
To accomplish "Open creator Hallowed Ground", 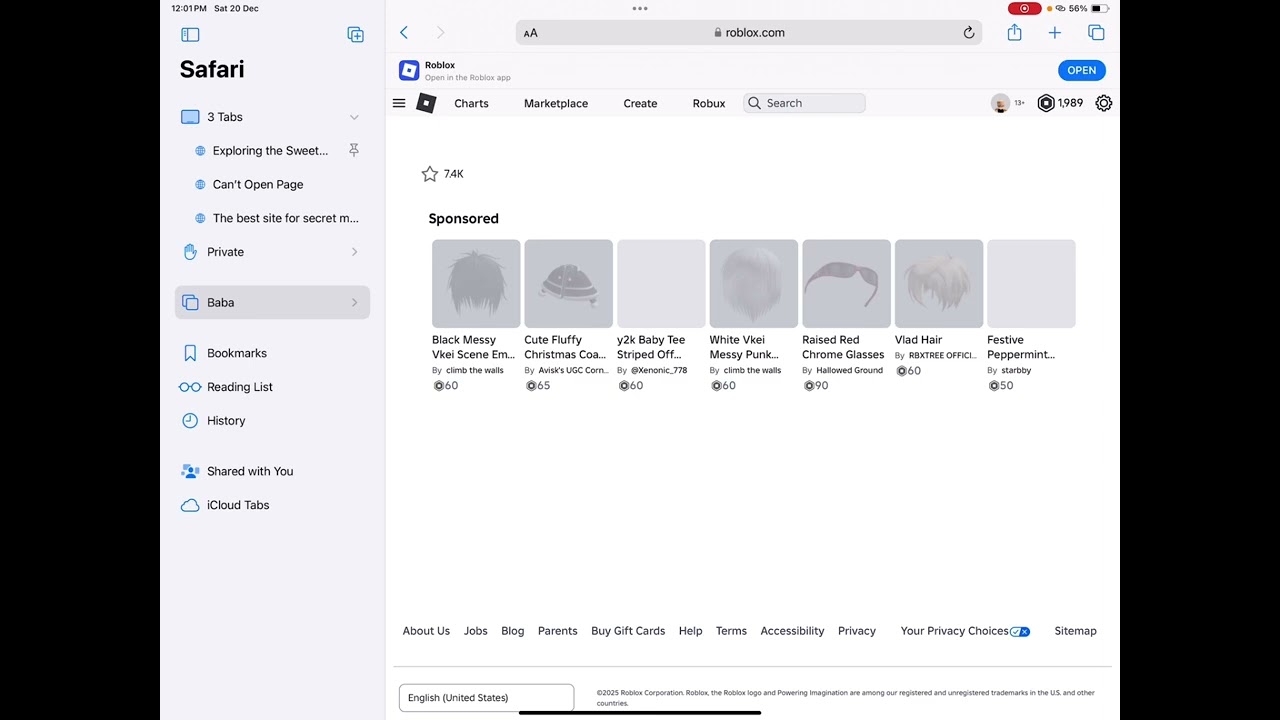I will point(849,370).
